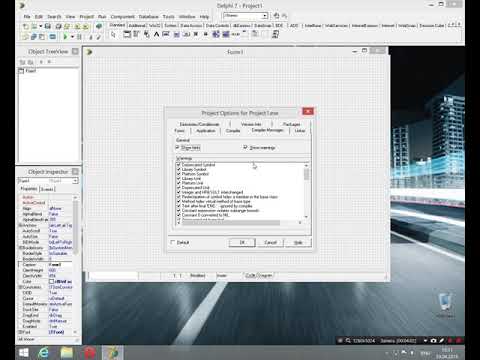The height and width of the screenshot is (360, 480).
Task: Open File Explorer from the taskbar
Action: pyautogui.click(x=66, y=353)
